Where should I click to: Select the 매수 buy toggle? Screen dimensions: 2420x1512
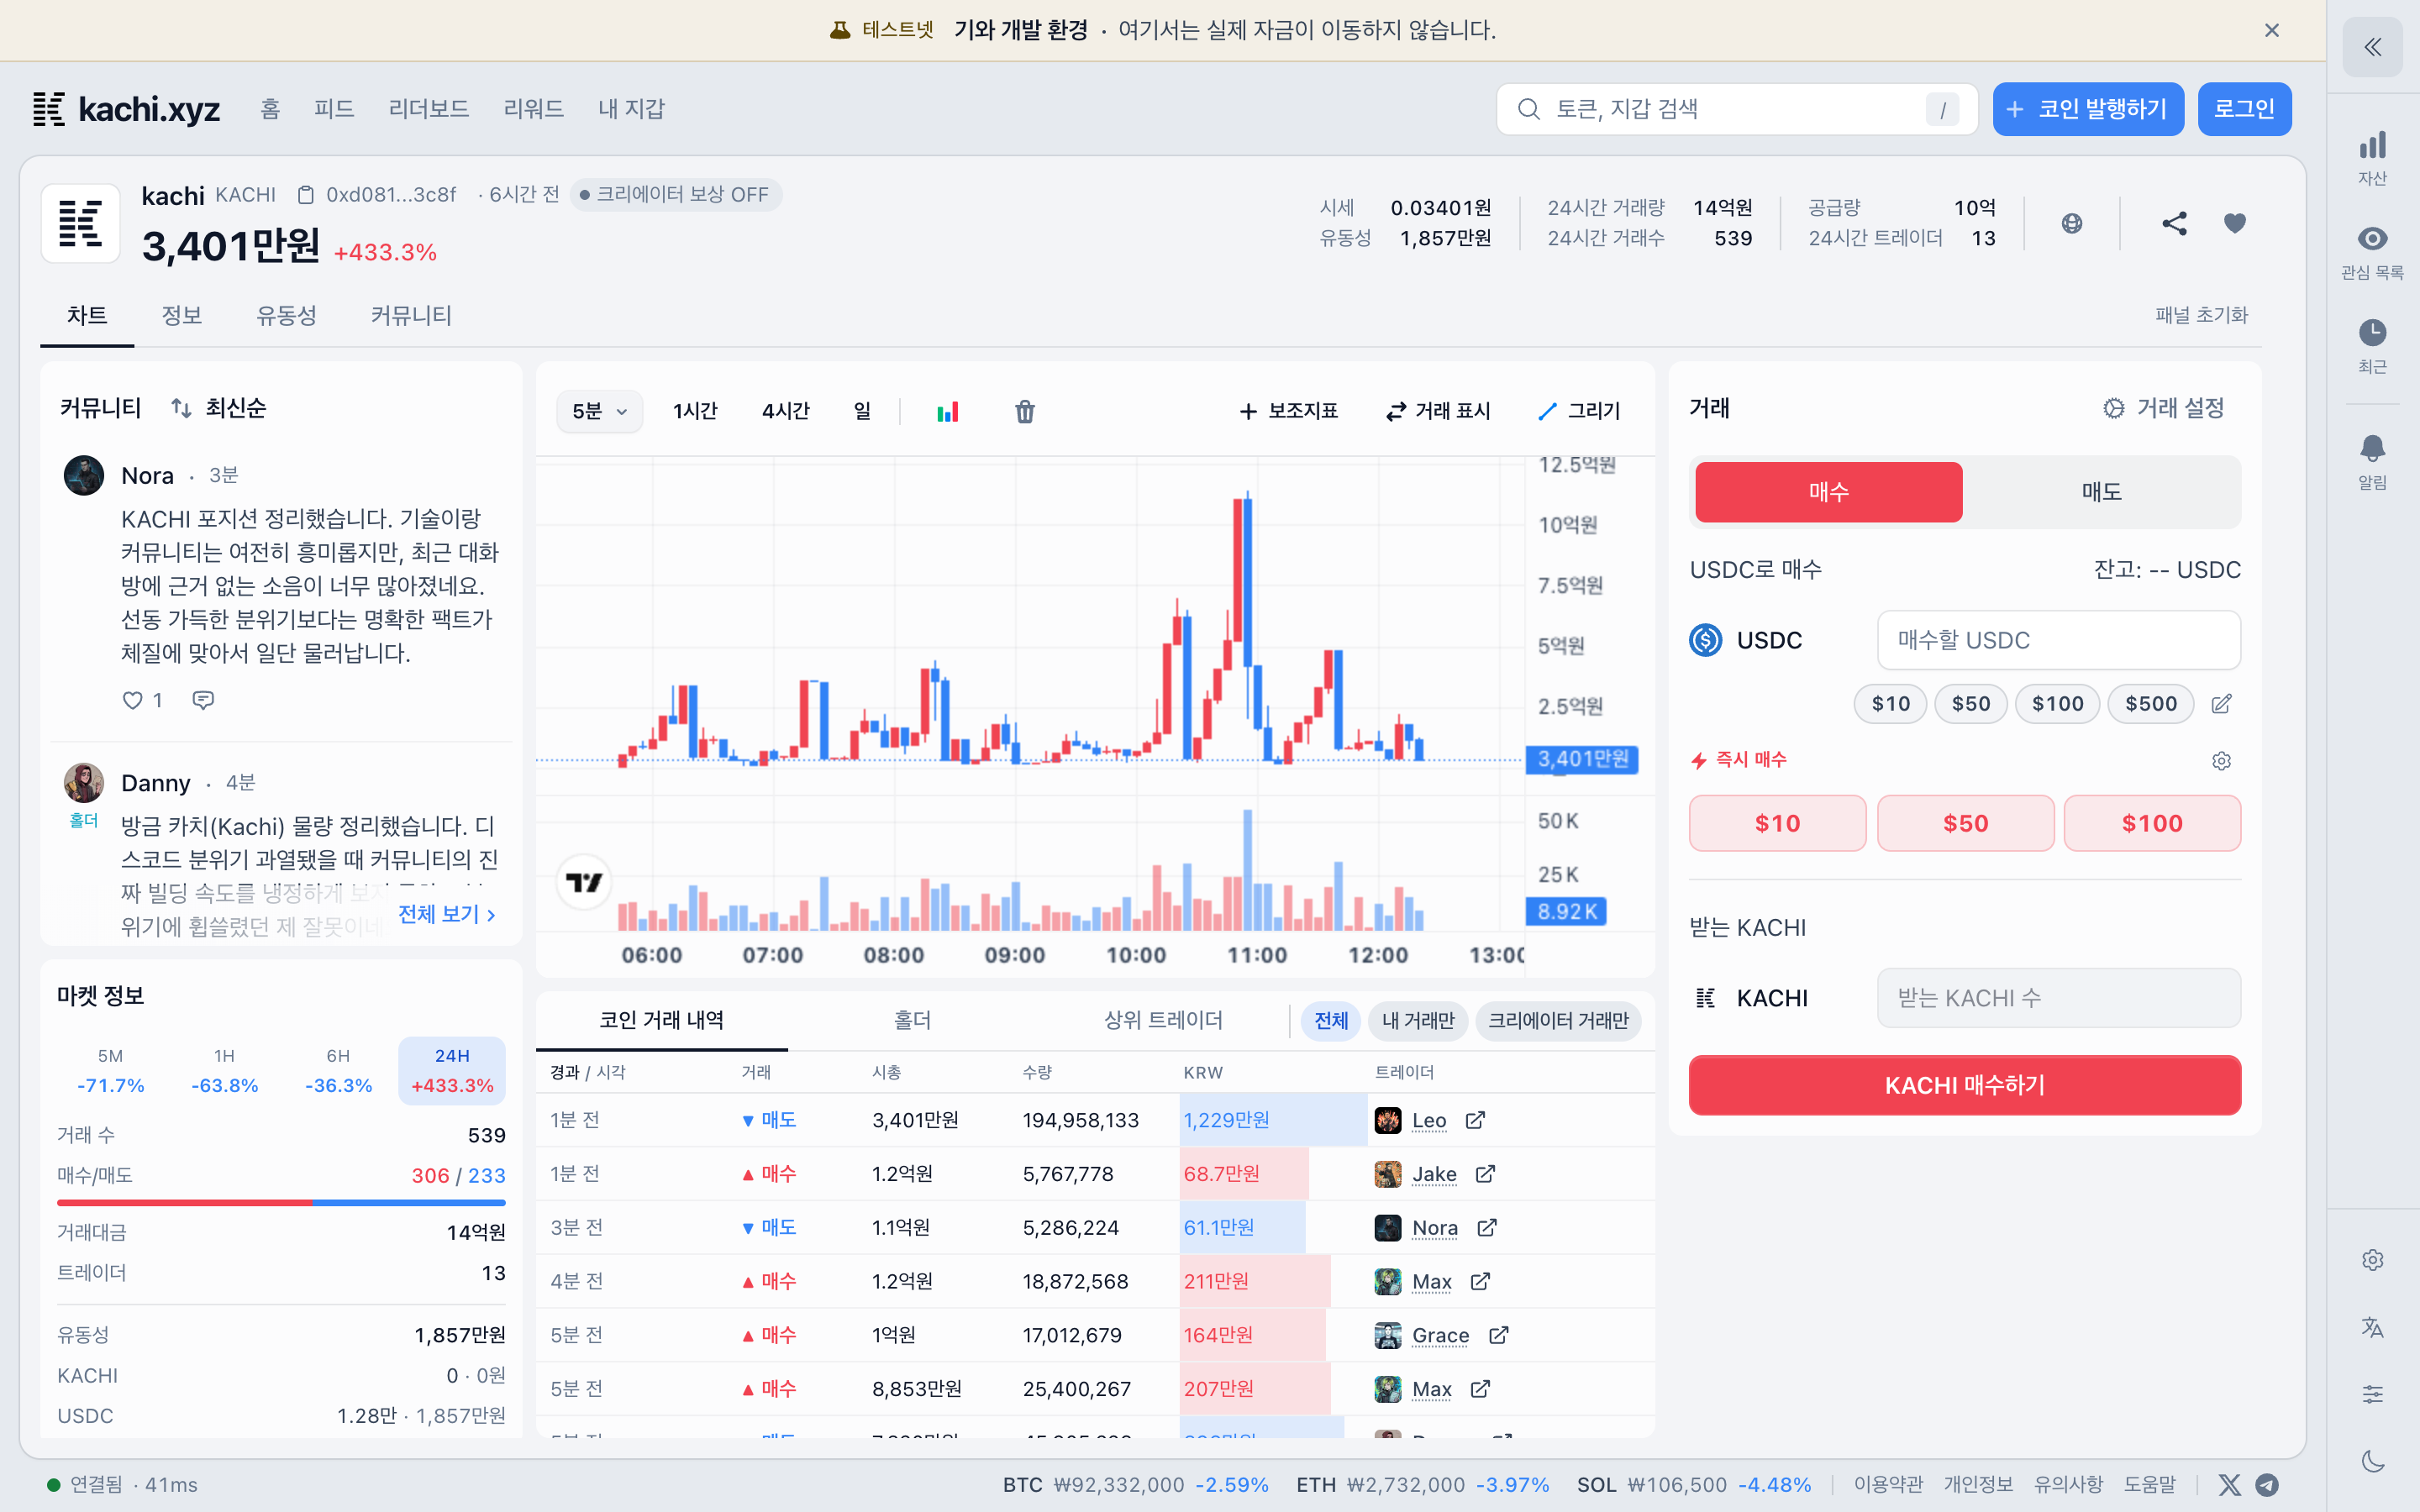click(x=1828, y=491)
